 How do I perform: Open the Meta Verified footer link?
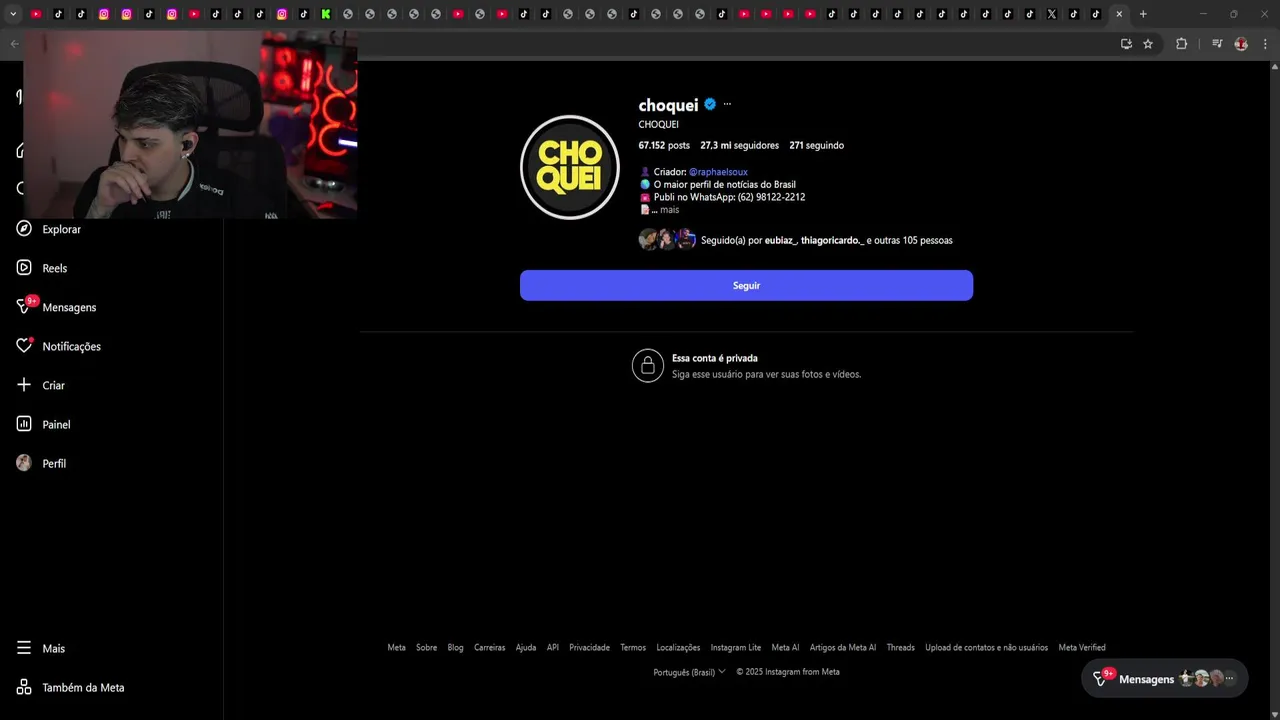point(1082,647)
